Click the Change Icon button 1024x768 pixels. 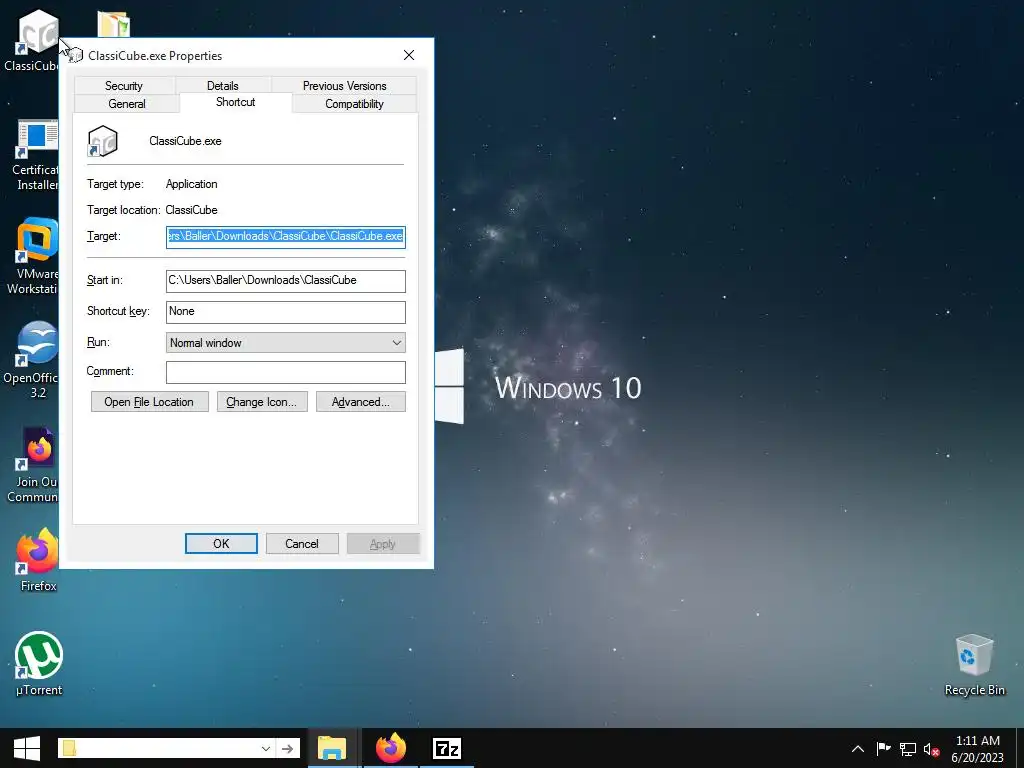(262, 402)
